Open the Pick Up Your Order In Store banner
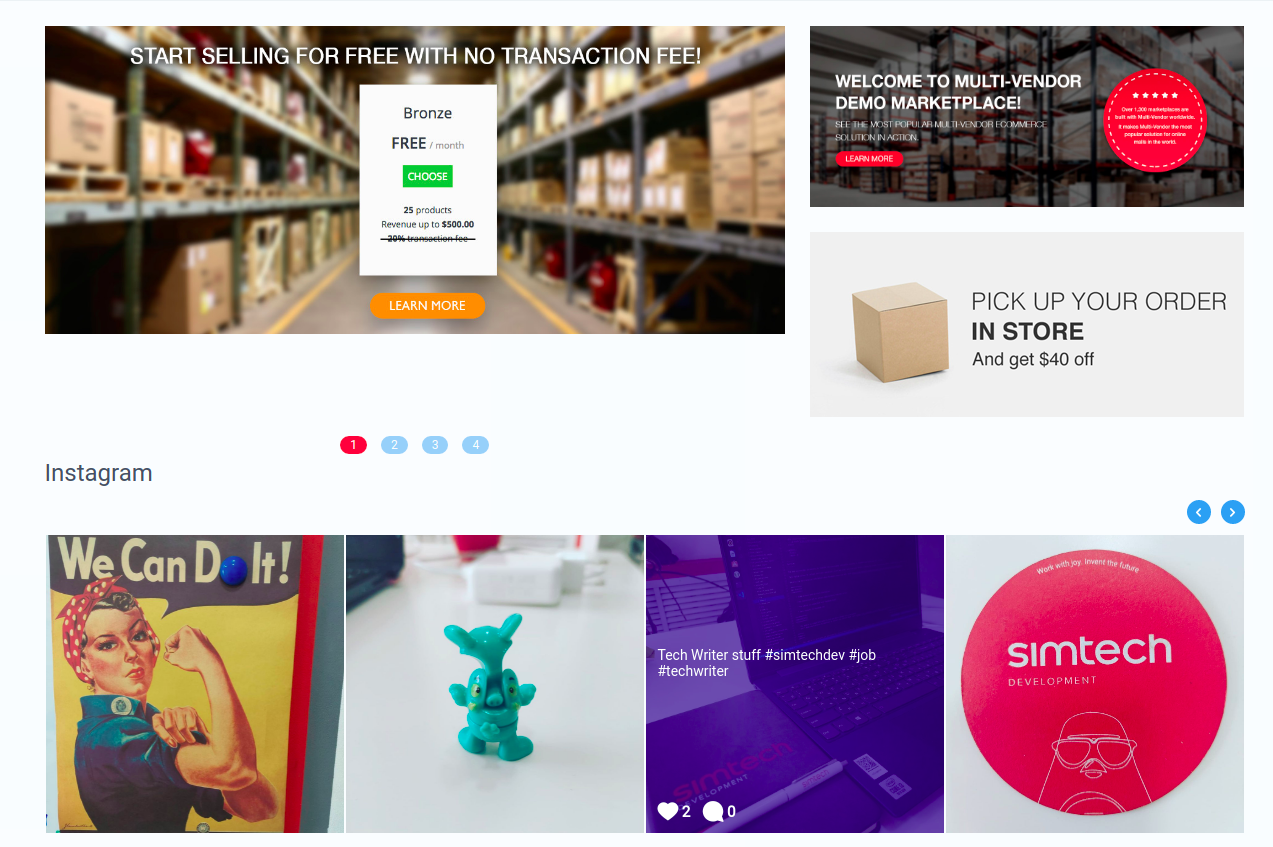This screenshot has width=1273, height=847. tap(1027, 324)
